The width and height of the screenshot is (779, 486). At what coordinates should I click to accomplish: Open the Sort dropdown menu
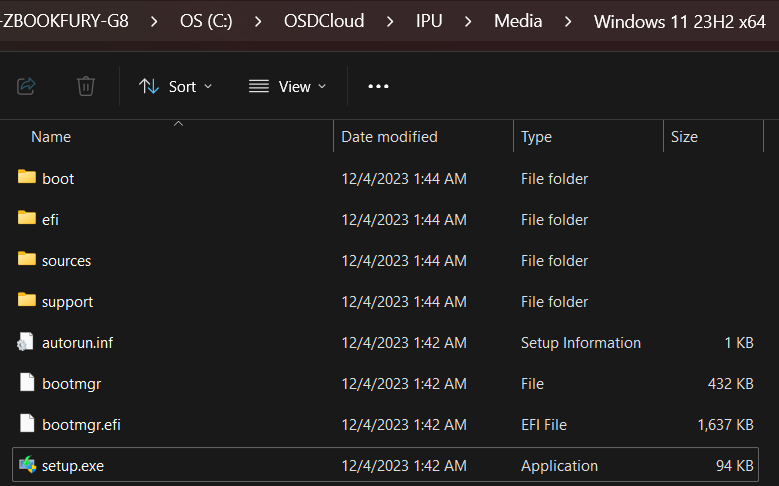[175, 86]
